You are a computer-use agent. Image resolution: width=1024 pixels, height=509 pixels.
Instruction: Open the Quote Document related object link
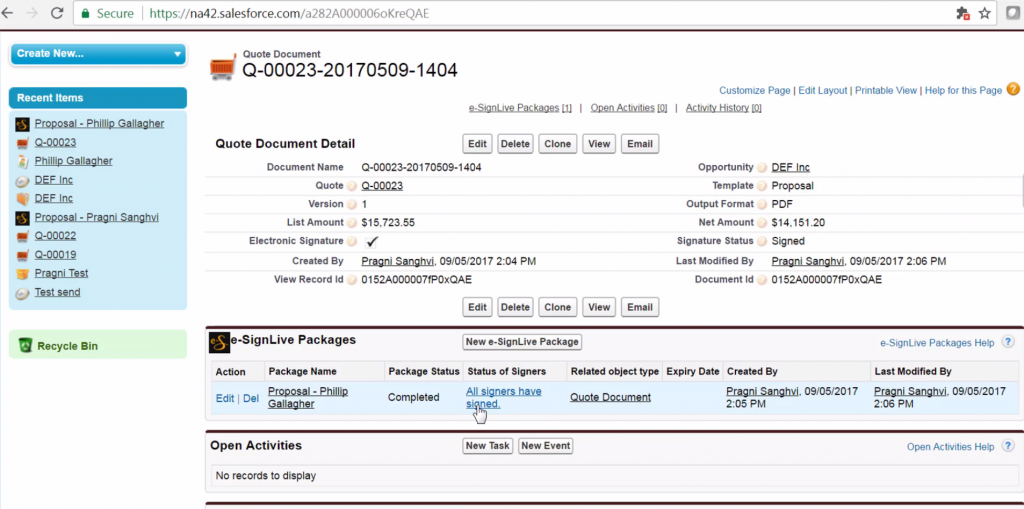(x=610, y=397)
